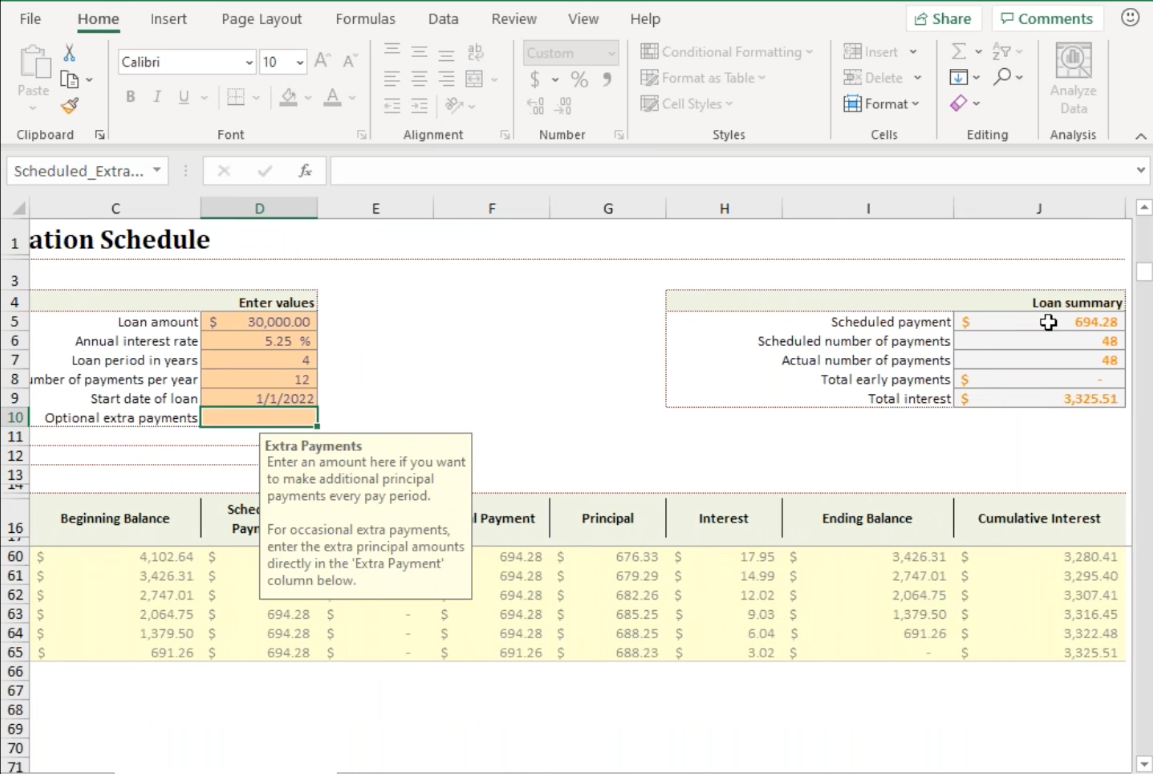Viewport: 1153px width, 774px height.
Task: Select the Cut (scissors) icon
Action: coord(68,51)
